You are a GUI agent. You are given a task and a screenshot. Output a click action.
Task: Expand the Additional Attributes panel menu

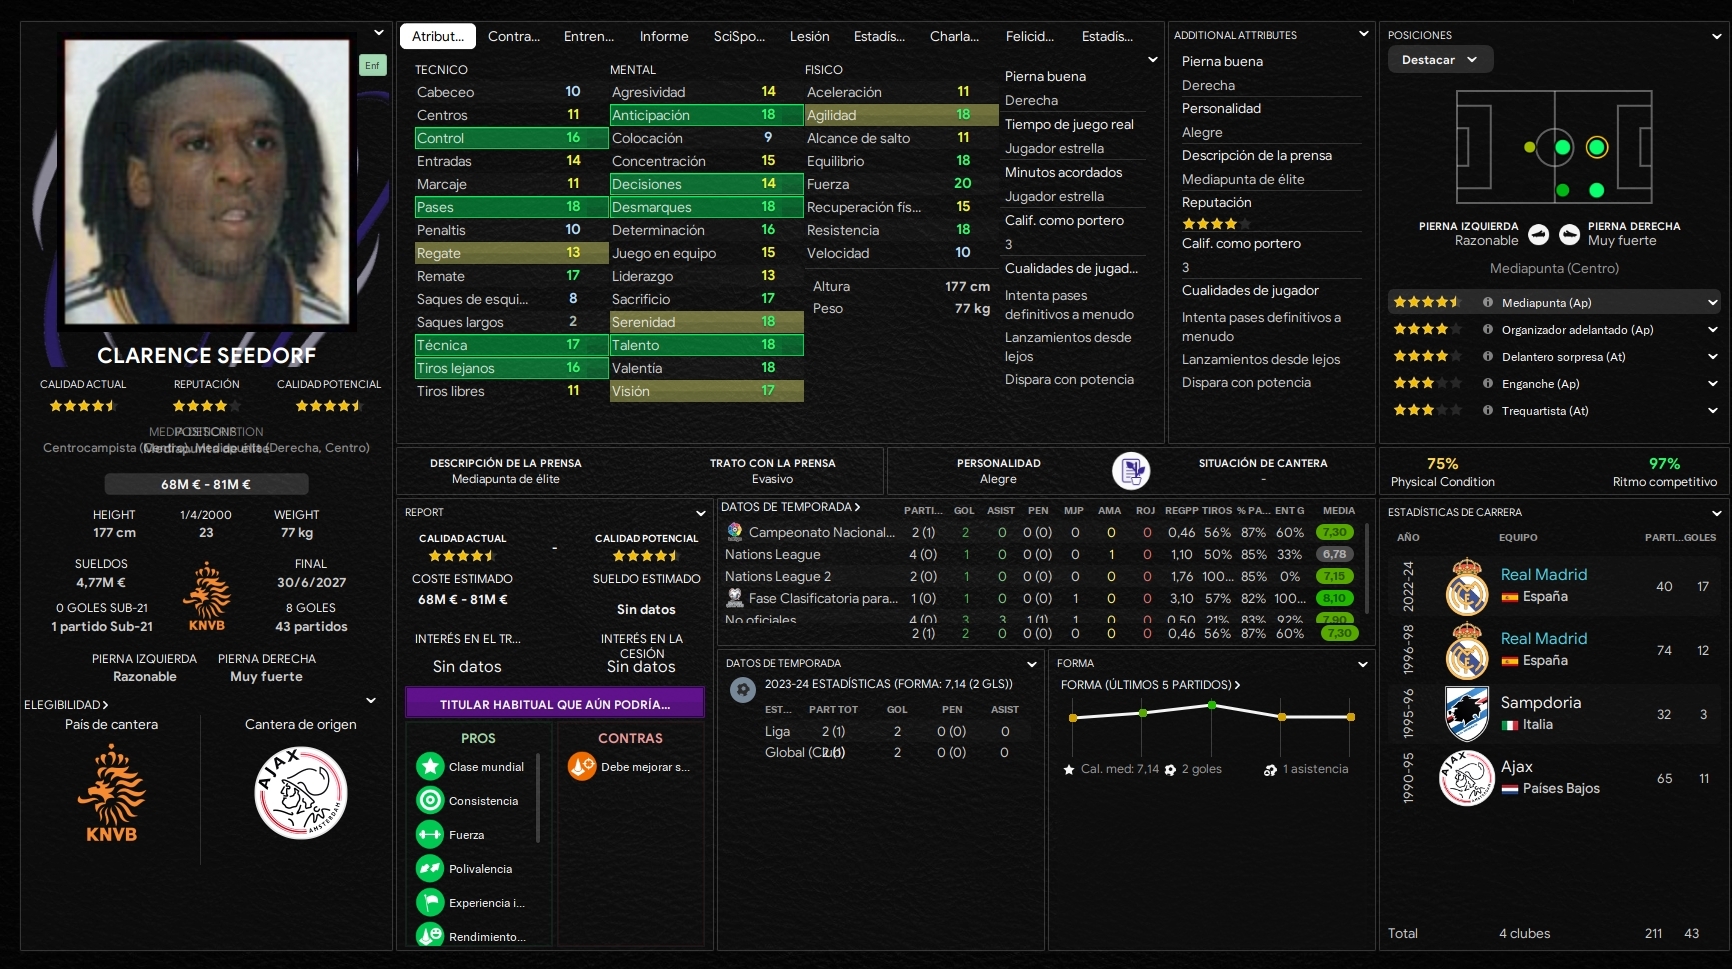click(x=1363, y=34)
